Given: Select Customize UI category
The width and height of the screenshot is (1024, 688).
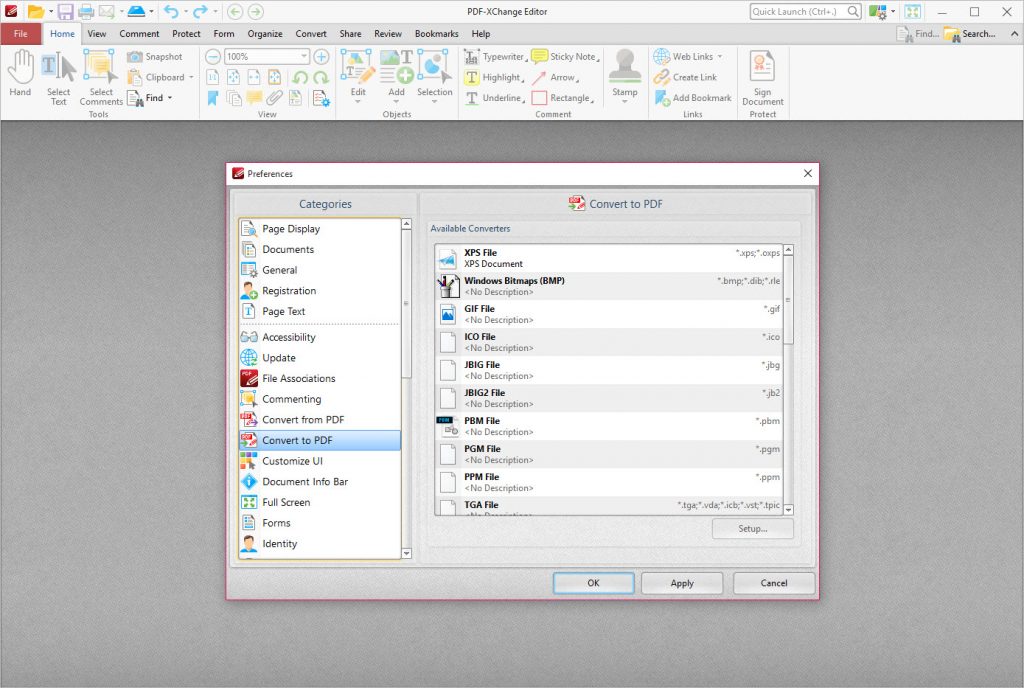Looking at the screenshot, I should point(319,461).
